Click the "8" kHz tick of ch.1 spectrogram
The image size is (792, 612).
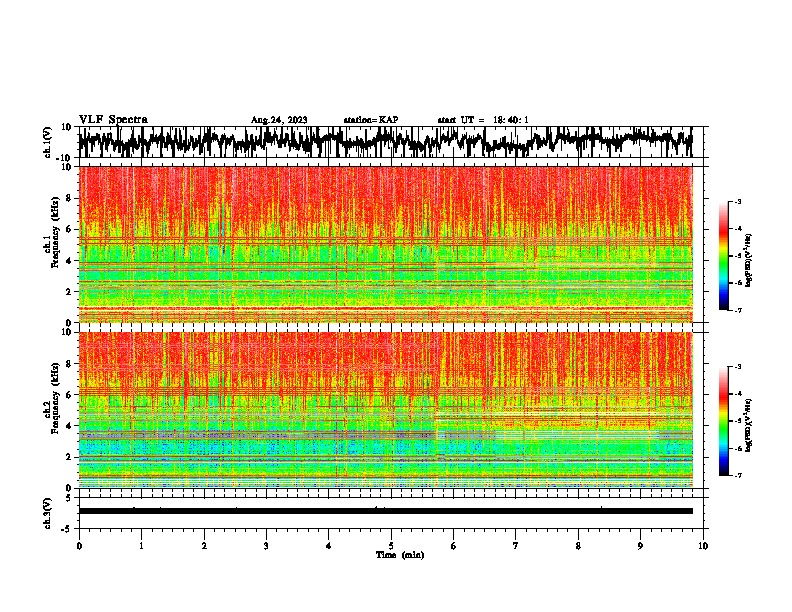coord(69,198)
